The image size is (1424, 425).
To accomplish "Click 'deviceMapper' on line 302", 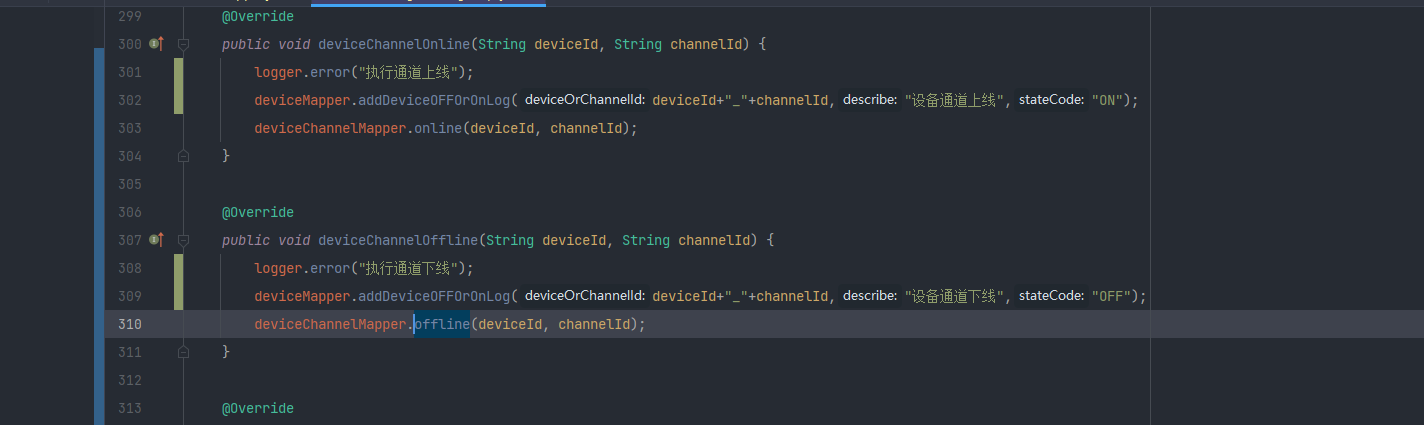I will 302,100.
